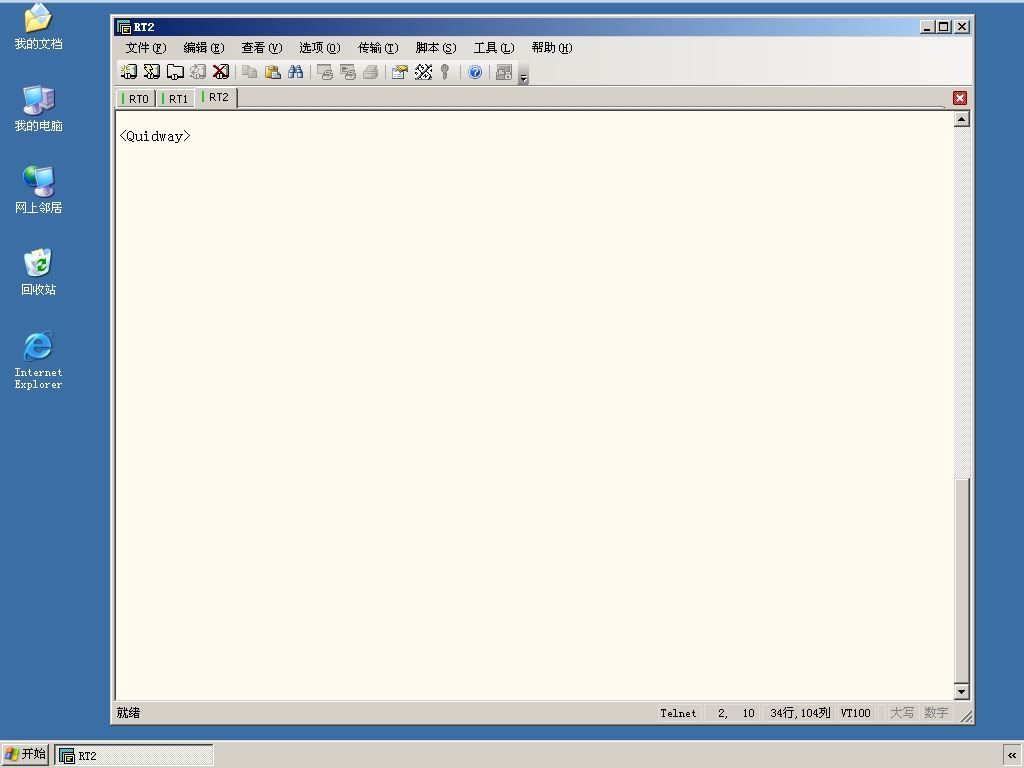Screen dimensions: 1024x768
Task: Click the scrollbar up arrow
Action: pos(961,119)
